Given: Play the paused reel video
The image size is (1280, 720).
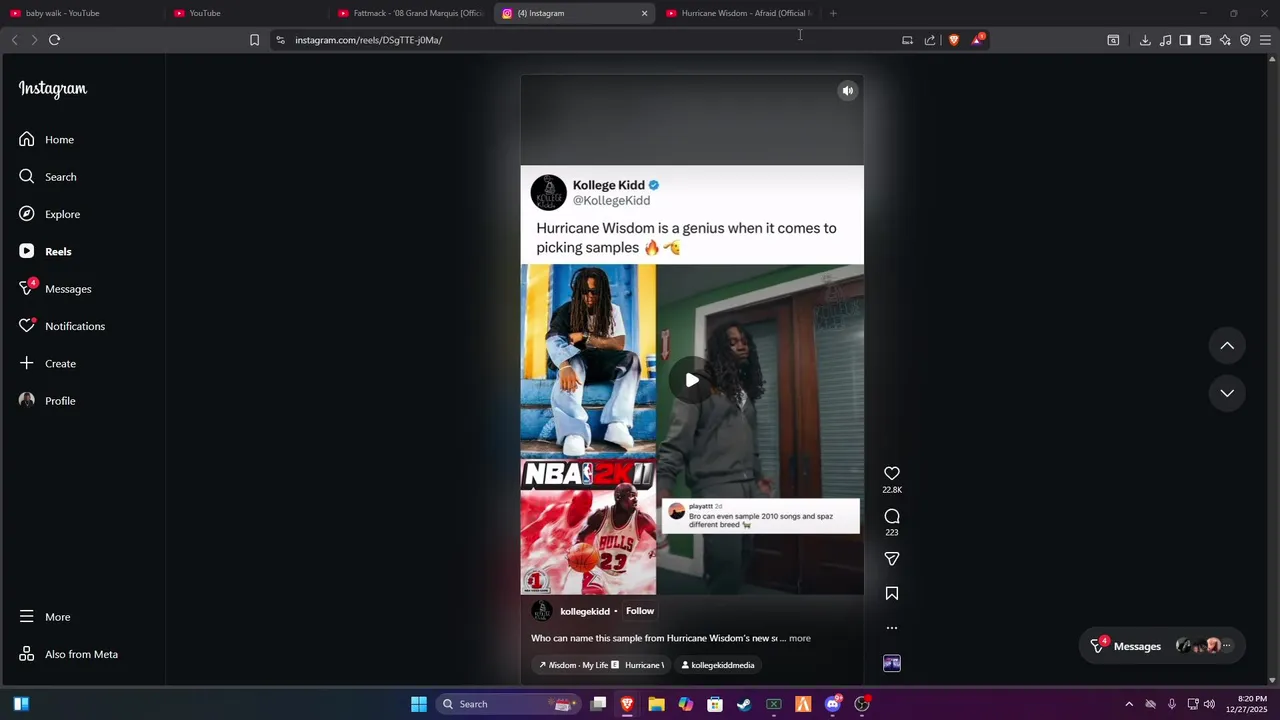Looking at the screenshot, I should (692, 380).
